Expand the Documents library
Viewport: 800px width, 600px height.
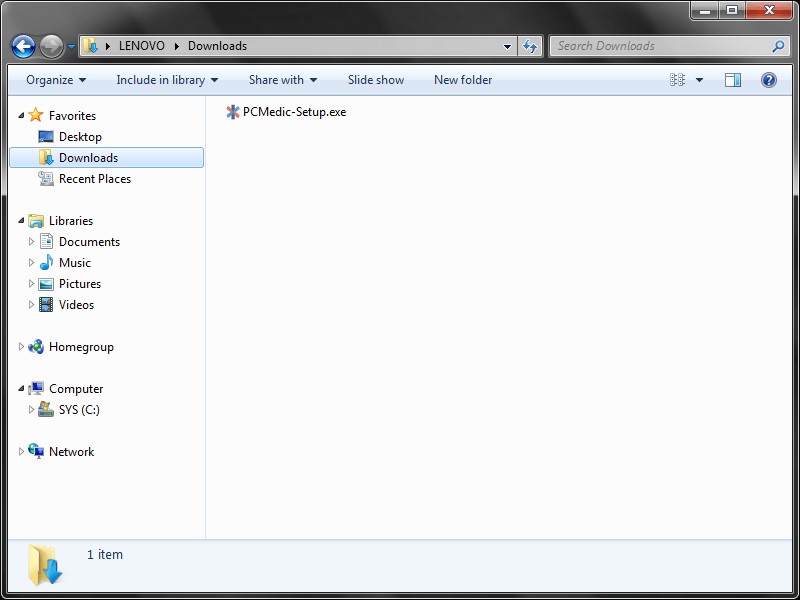click(x=31, y=242)
